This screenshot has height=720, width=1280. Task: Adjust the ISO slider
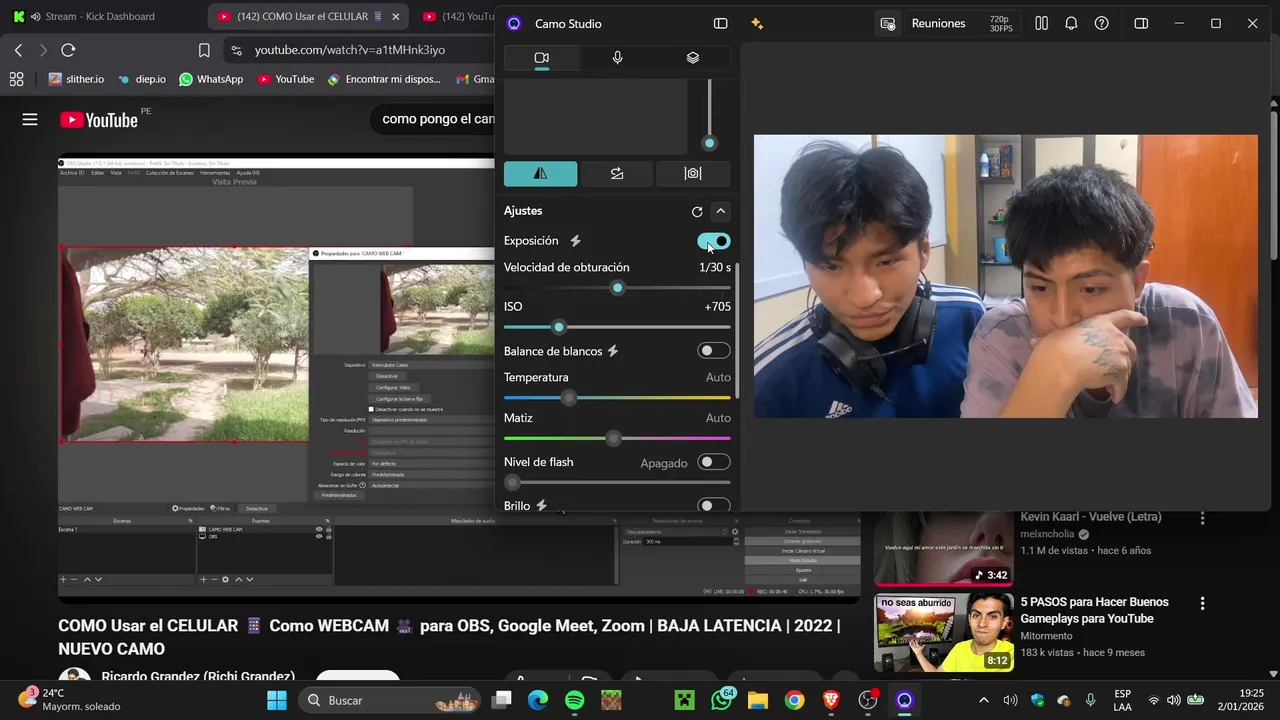(617, 327)
